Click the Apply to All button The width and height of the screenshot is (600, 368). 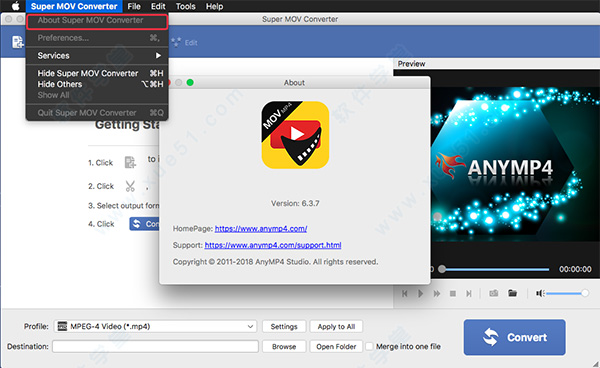click(336, 327)
